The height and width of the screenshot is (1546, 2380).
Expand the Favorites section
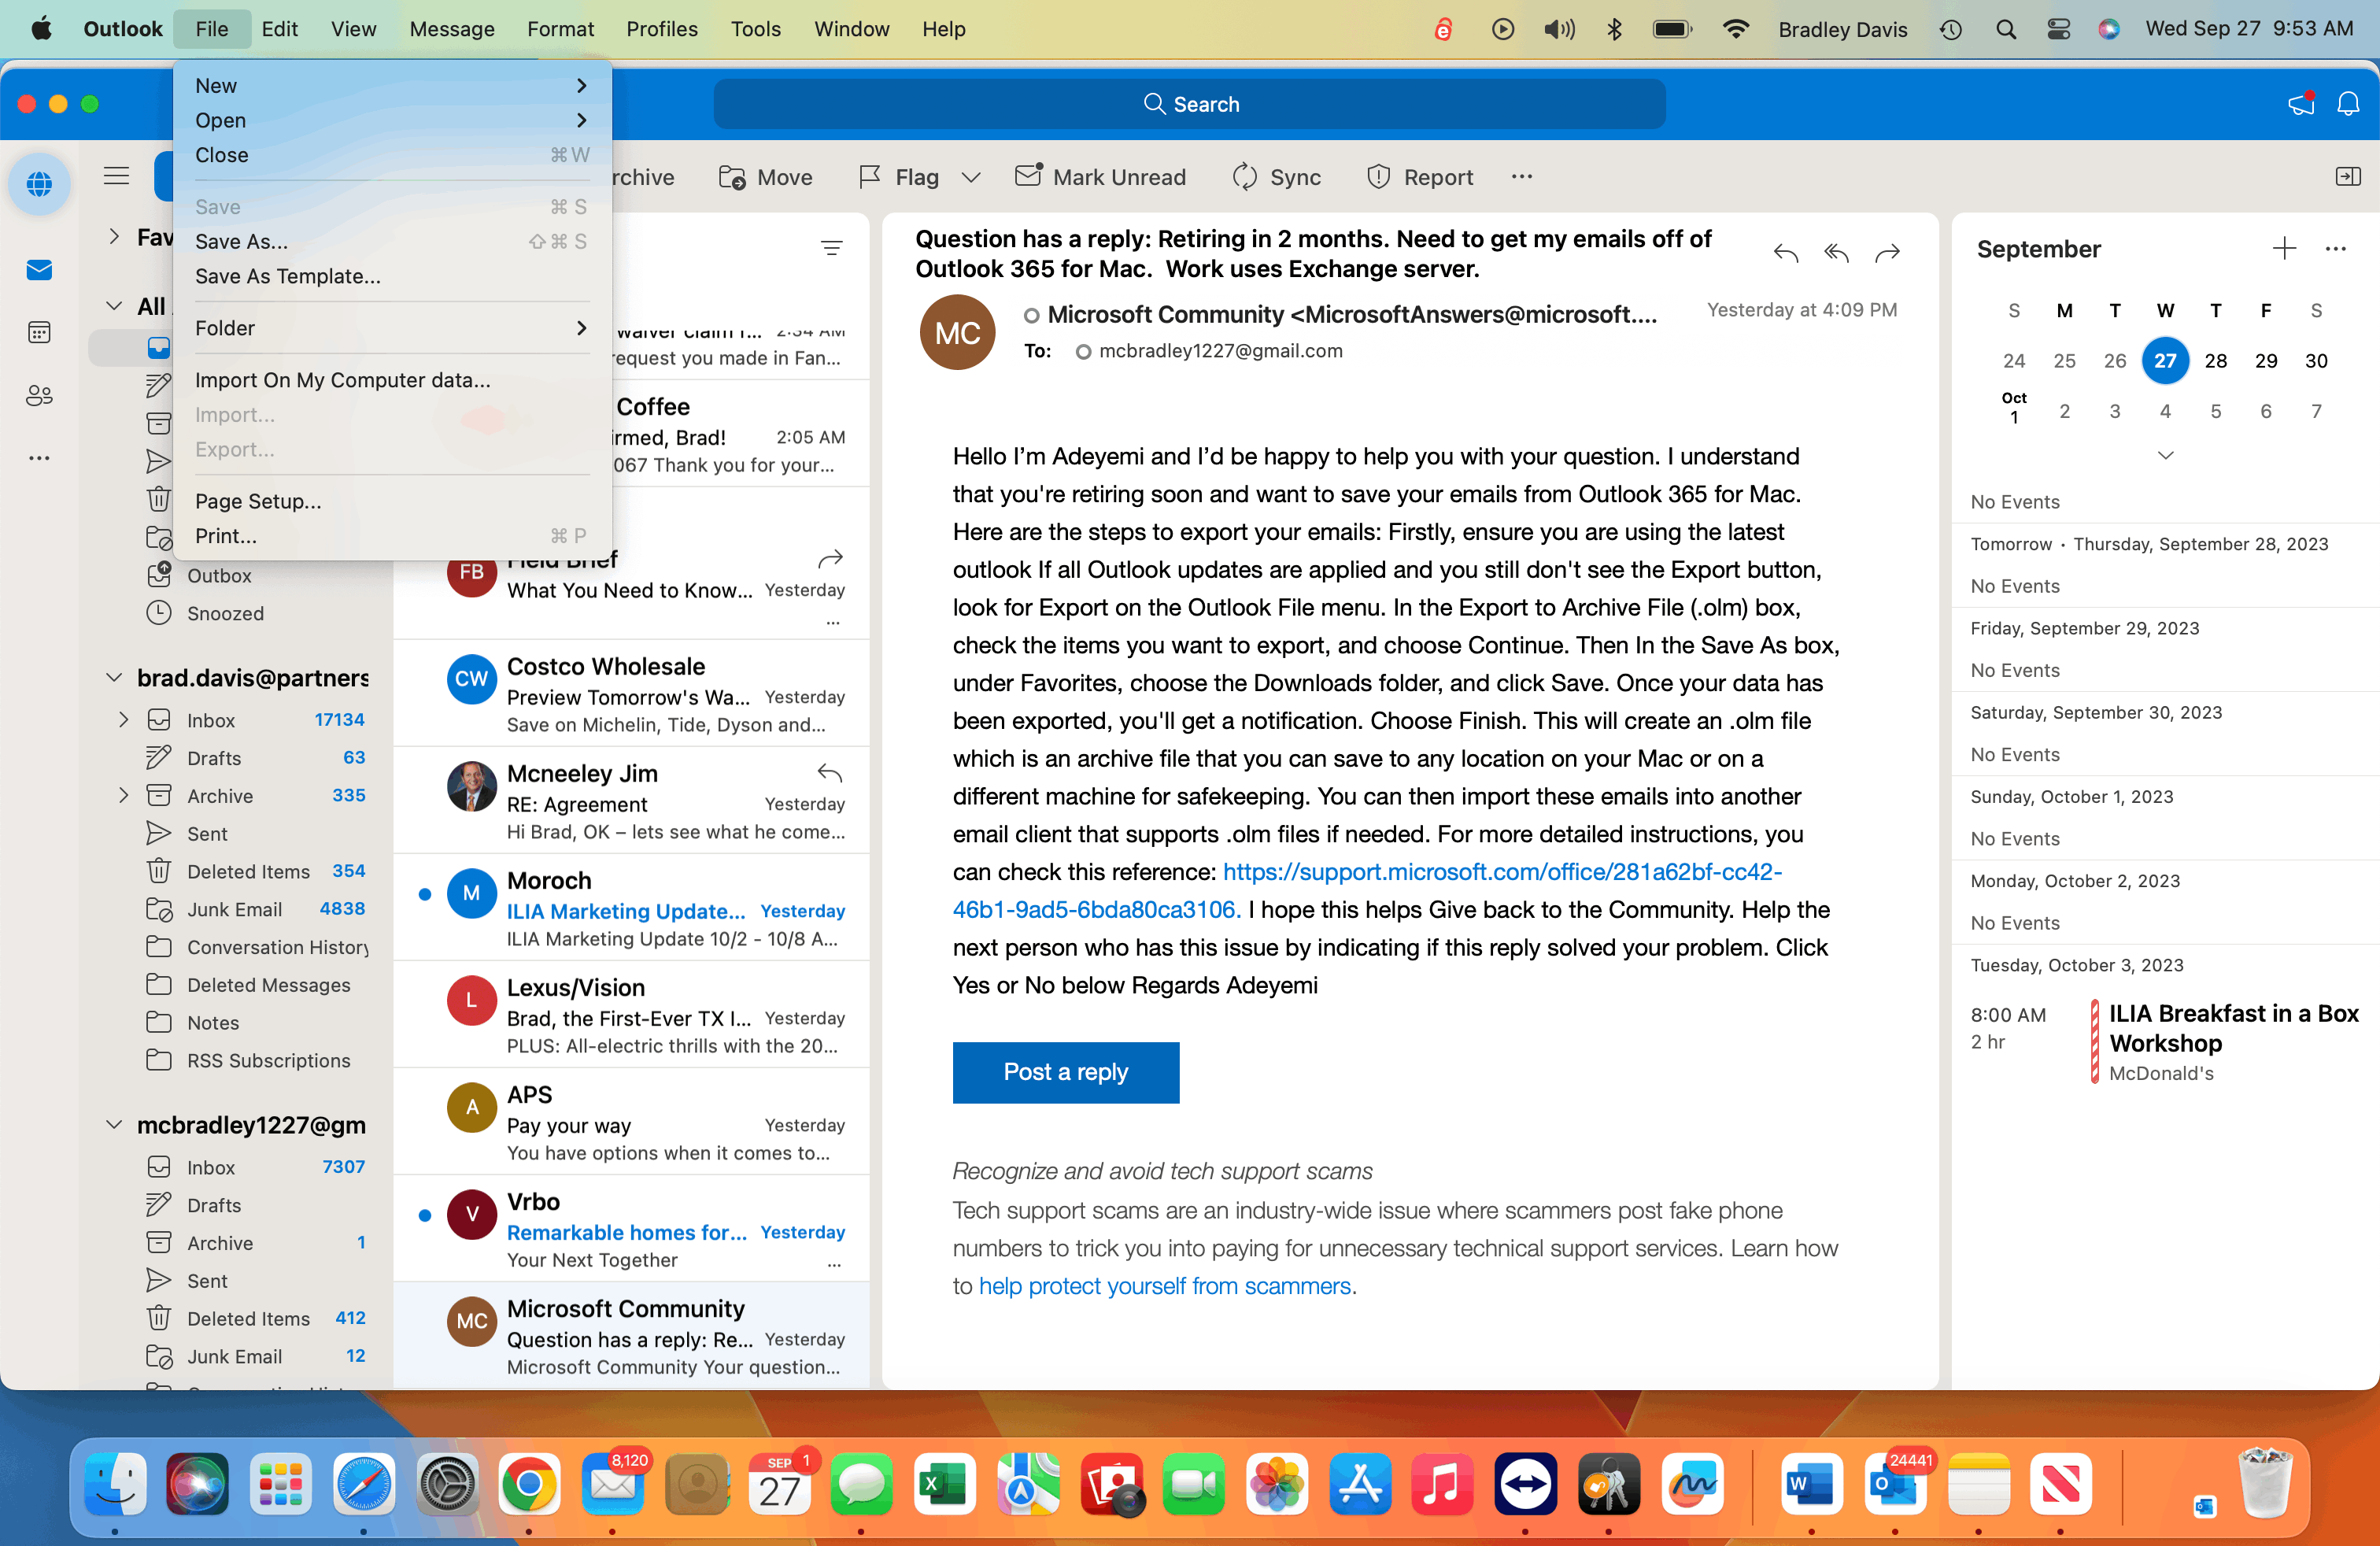pos(114,237)
